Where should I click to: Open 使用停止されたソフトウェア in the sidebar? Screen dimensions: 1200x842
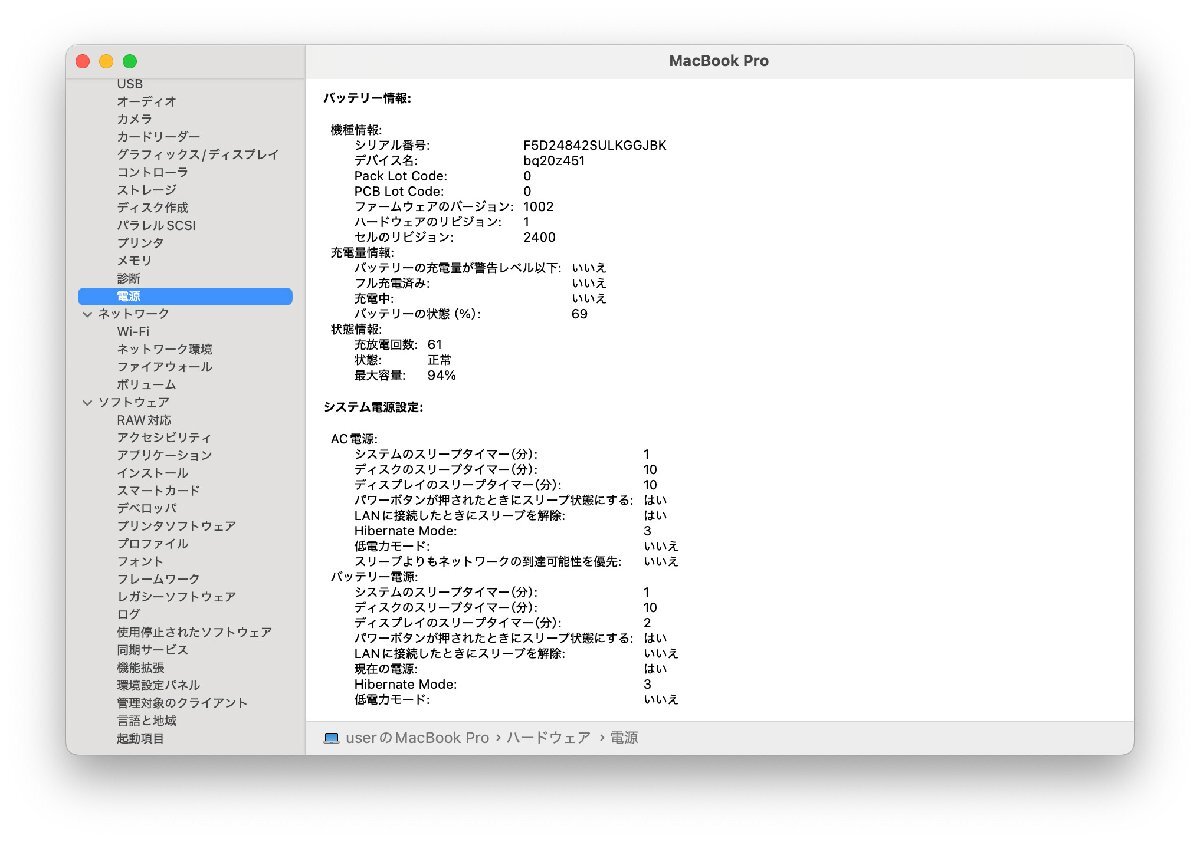[195, 632]
